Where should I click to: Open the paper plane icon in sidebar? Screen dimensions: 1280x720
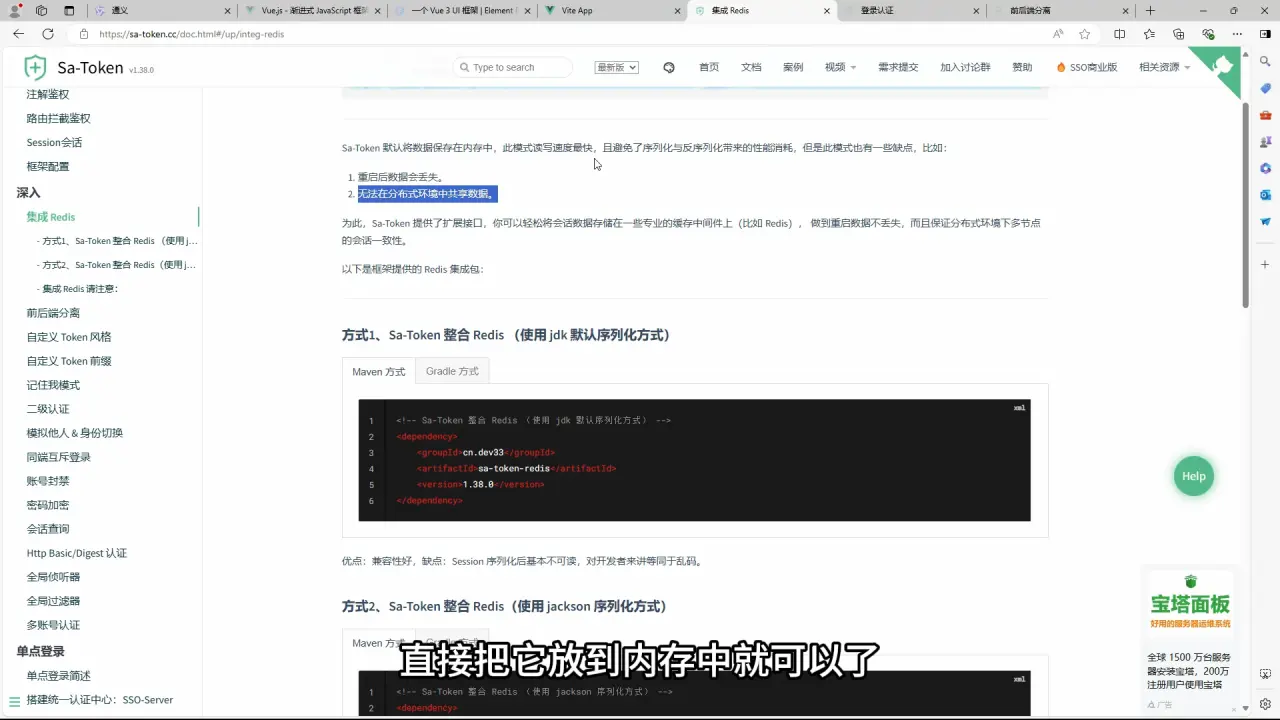click(x=1265, y=222)
